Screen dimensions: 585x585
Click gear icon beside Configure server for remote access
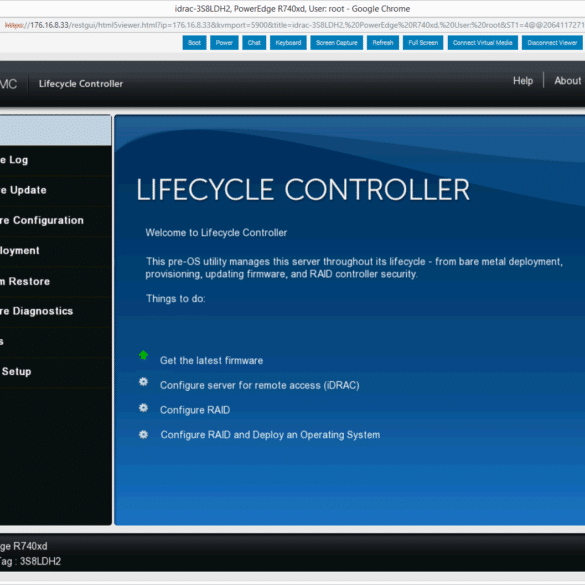click(143, 382)
